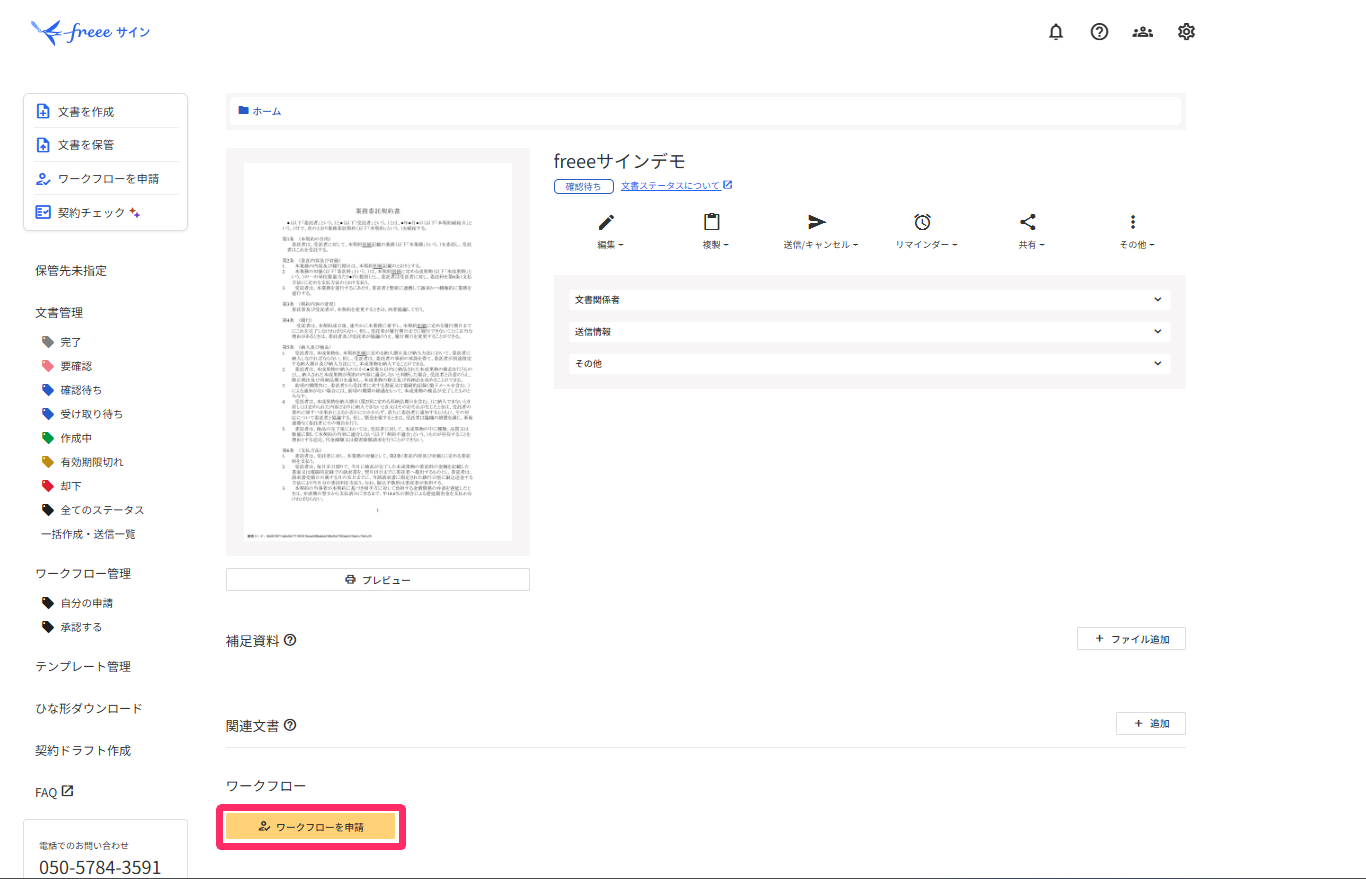Screen dimensions: 1366x879
Task: Open the その他 three-dot menu
Action: [x=1133, y=223]
